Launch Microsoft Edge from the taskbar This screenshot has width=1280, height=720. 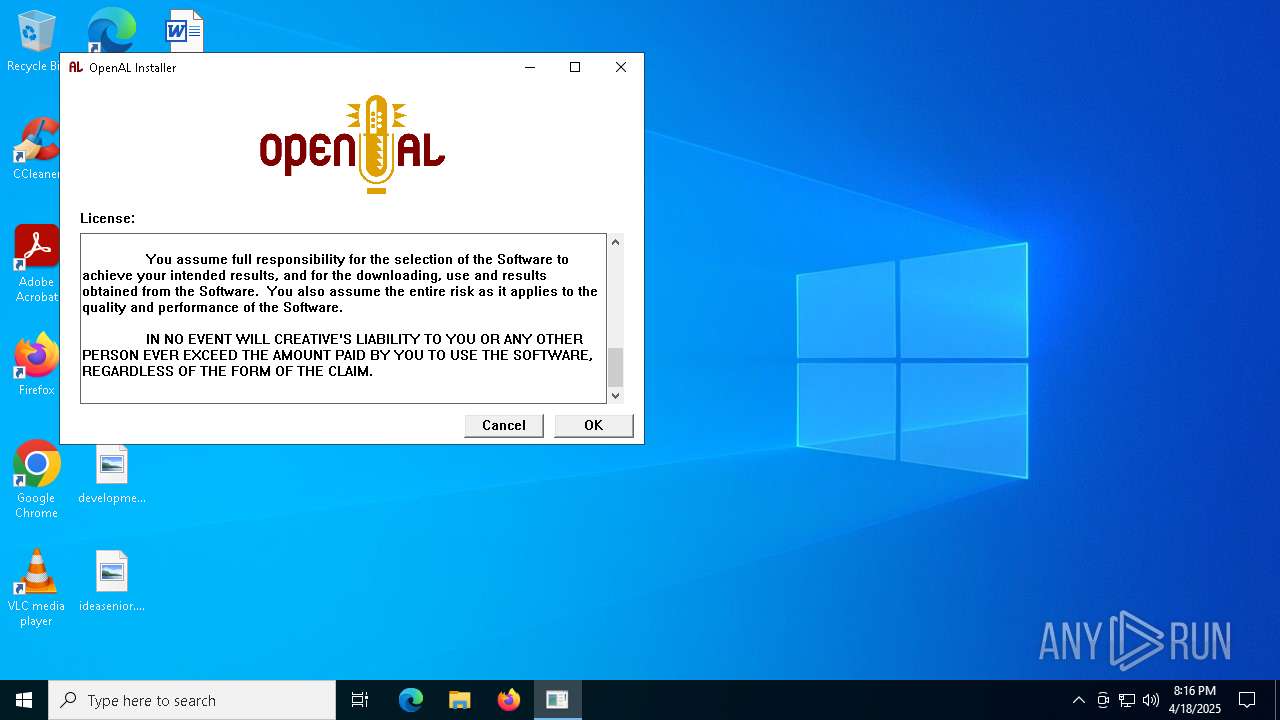coord(411,700)
